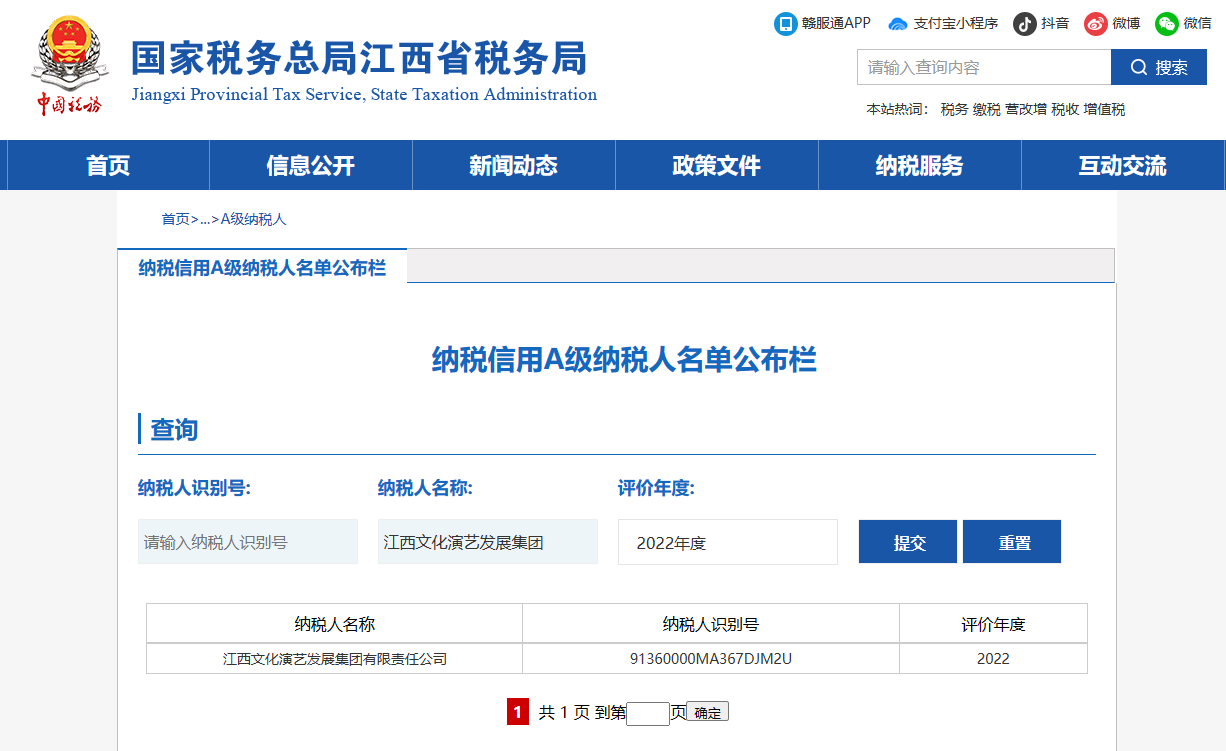Select hot keyword 缴税
Screen dimensions: 1226x751
pos(986,109)
